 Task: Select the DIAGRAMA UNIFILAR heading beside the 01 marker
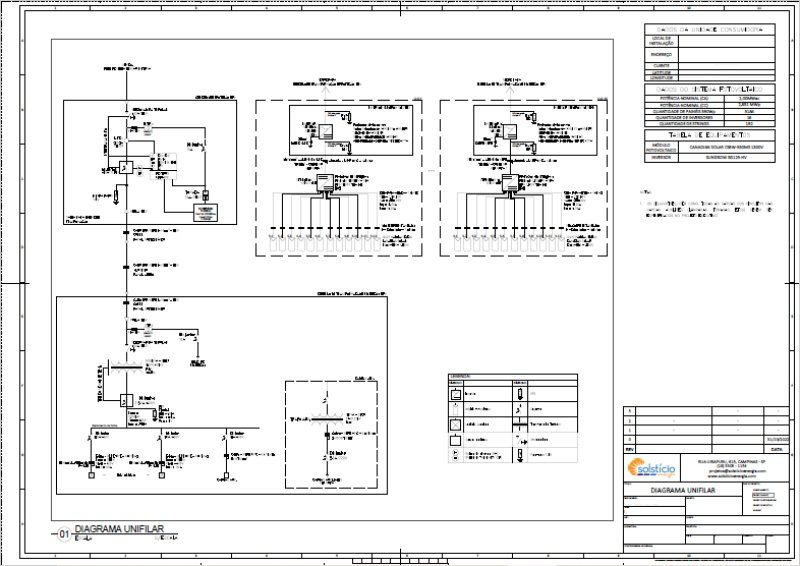[x=119, y=529]
